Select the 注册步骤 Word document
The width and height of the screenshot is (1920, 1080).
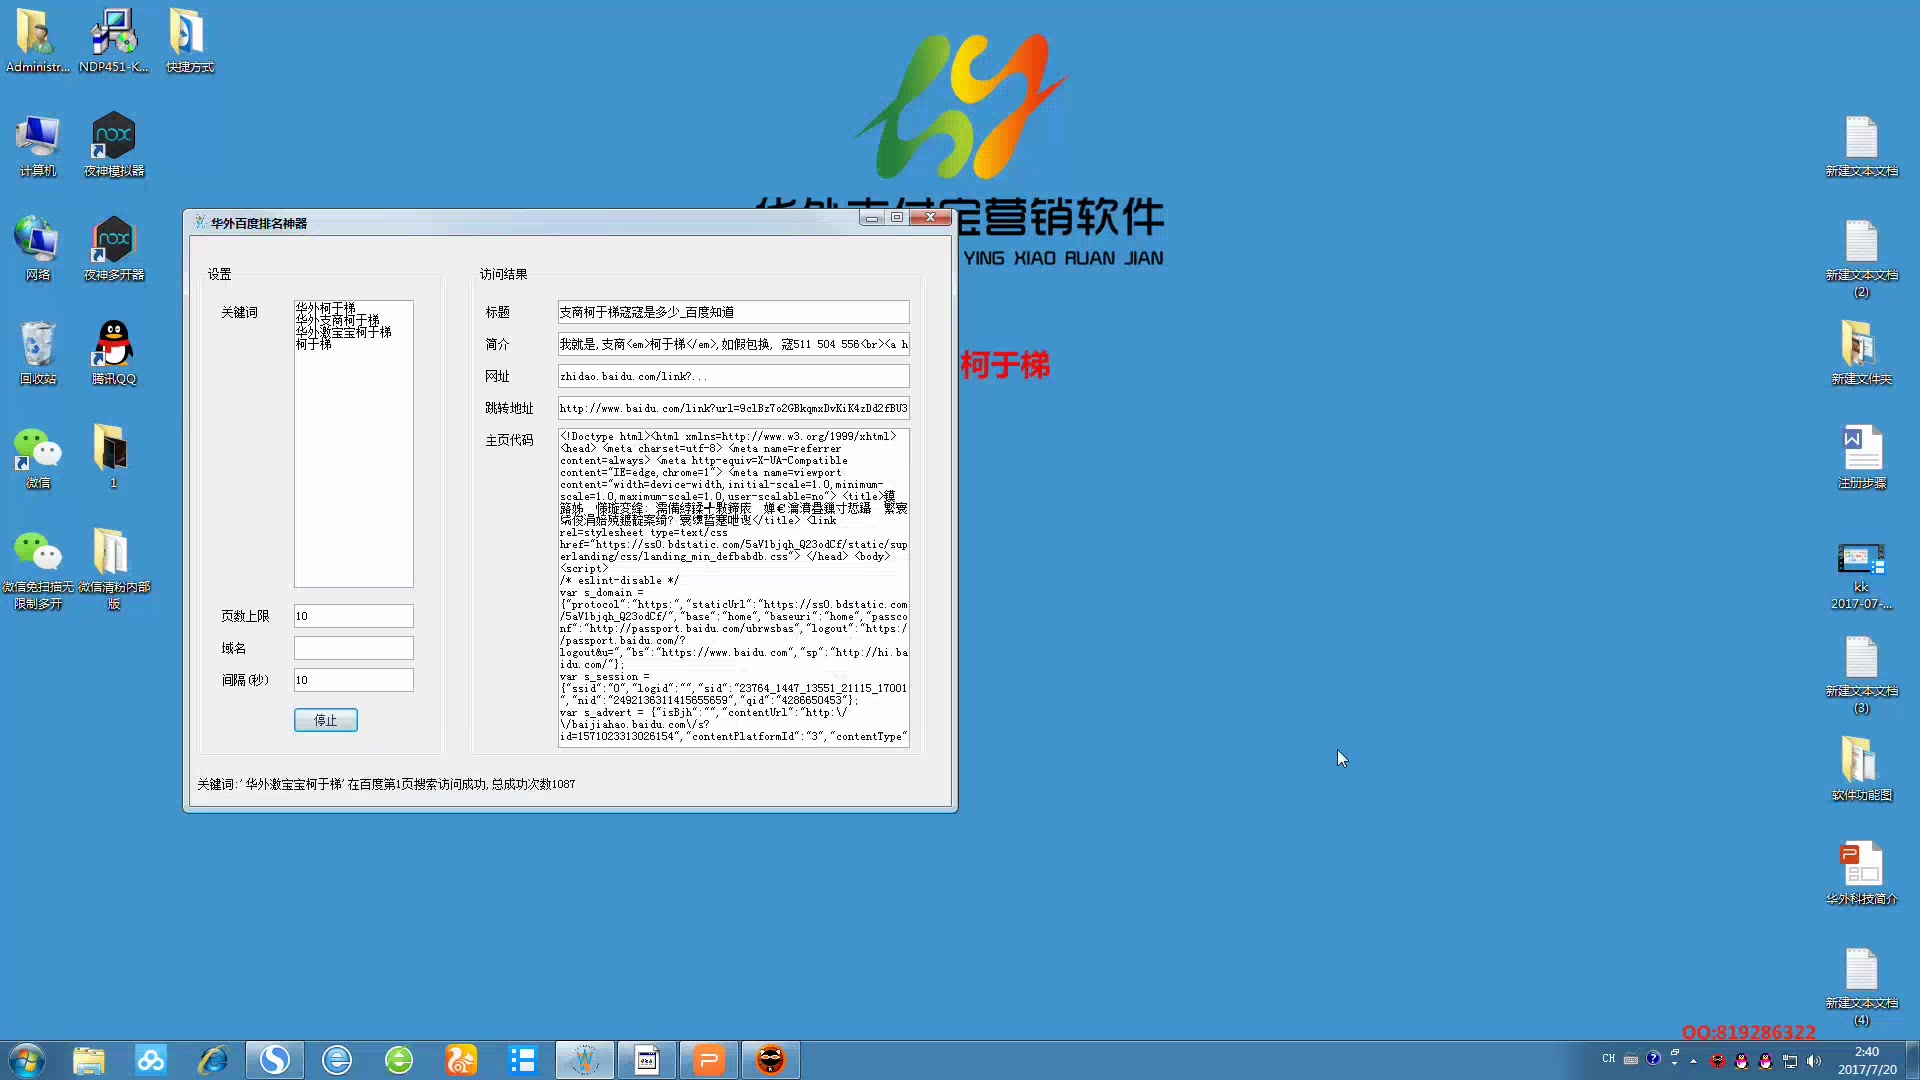[x=1861, y=457]
